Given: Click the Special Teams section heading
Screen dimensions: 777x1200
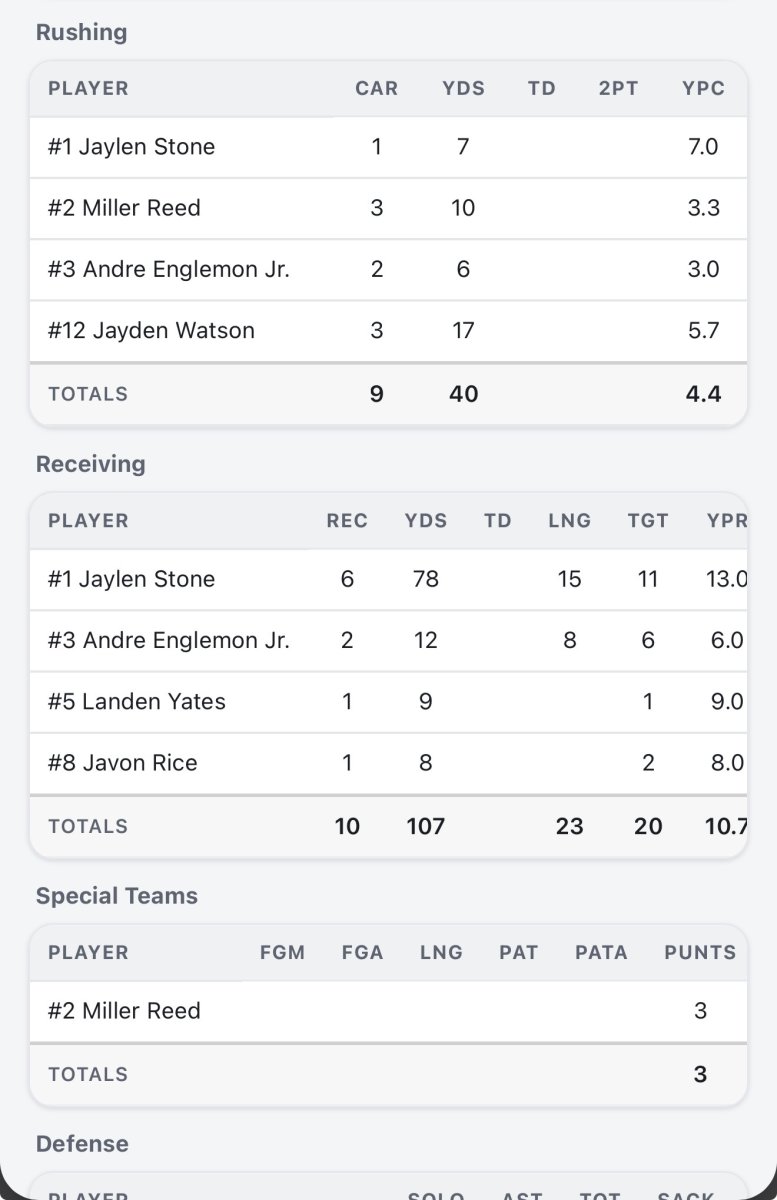Looking at the screenshot, I should point(117,896).
